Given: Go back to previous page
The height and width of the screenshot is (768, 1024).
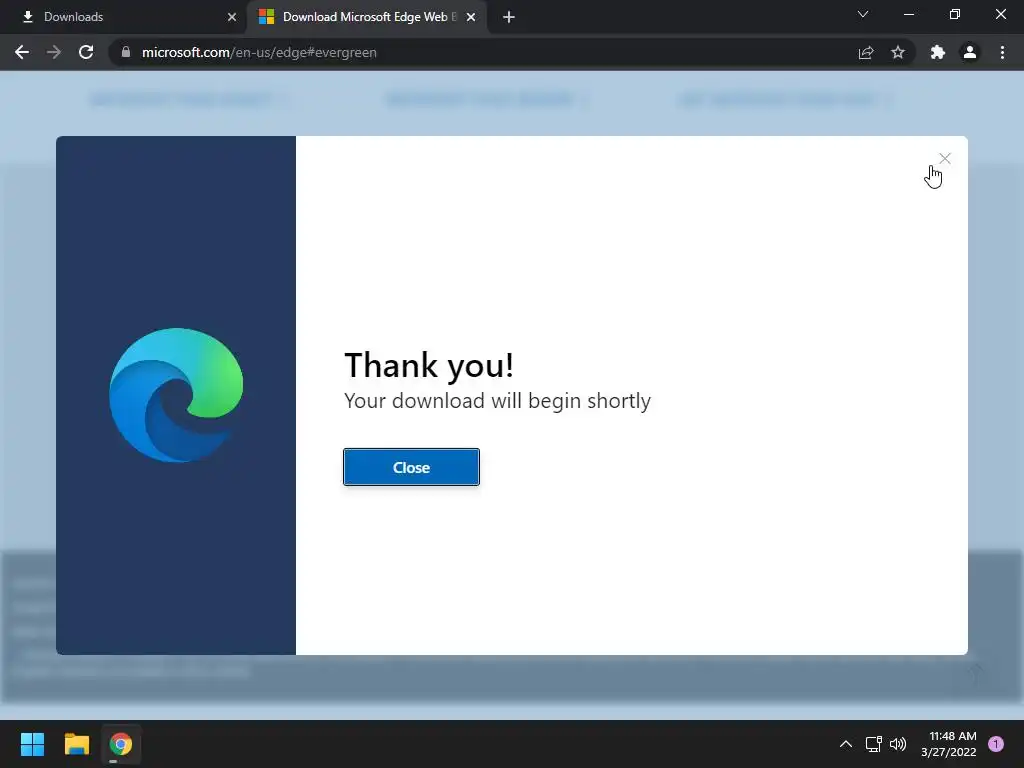Looking at the screenshot, I should (22, 52).
